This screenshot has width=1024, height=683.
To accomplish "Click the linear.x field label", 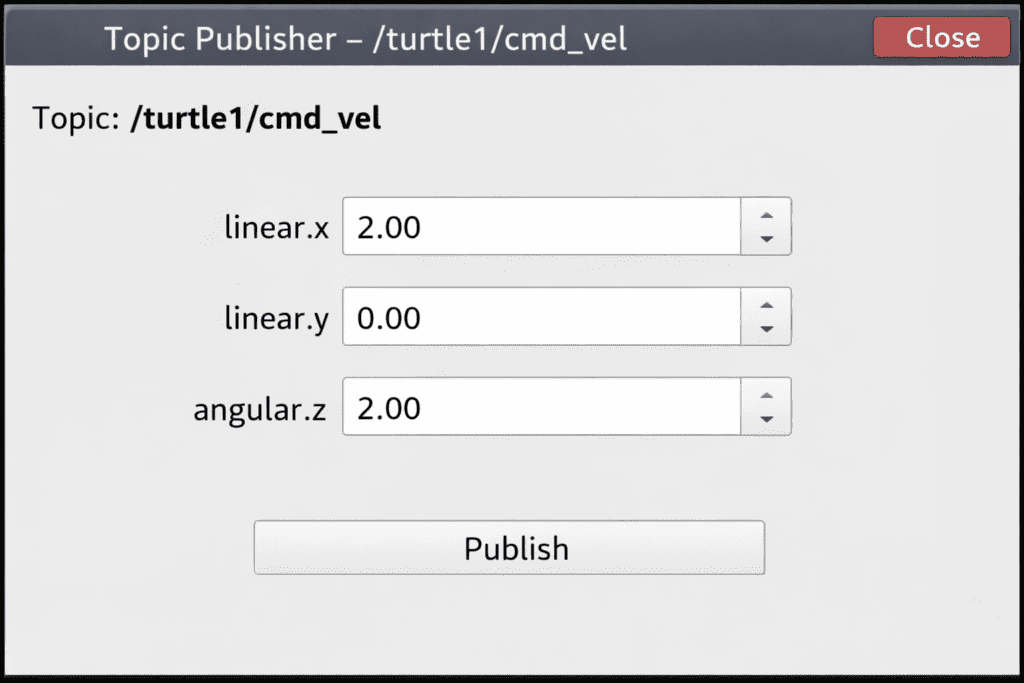I will (x=277, y=229).
